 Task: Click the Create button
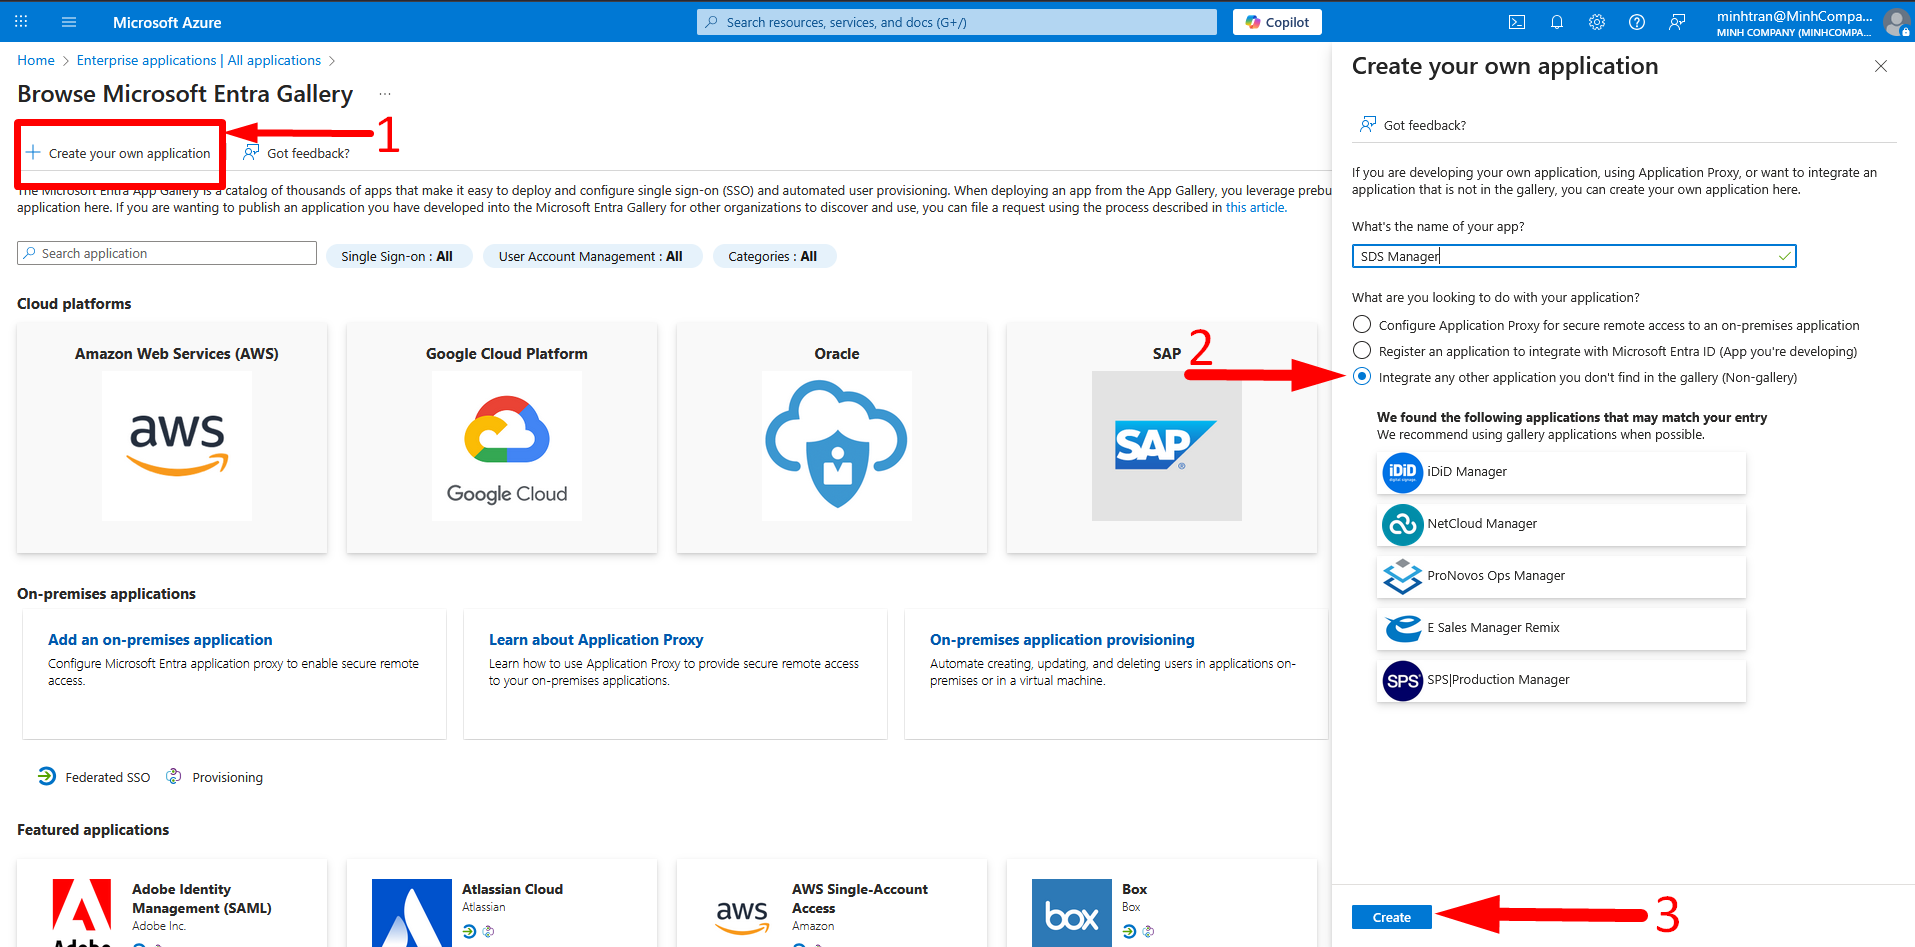(x=1391, y=917)
